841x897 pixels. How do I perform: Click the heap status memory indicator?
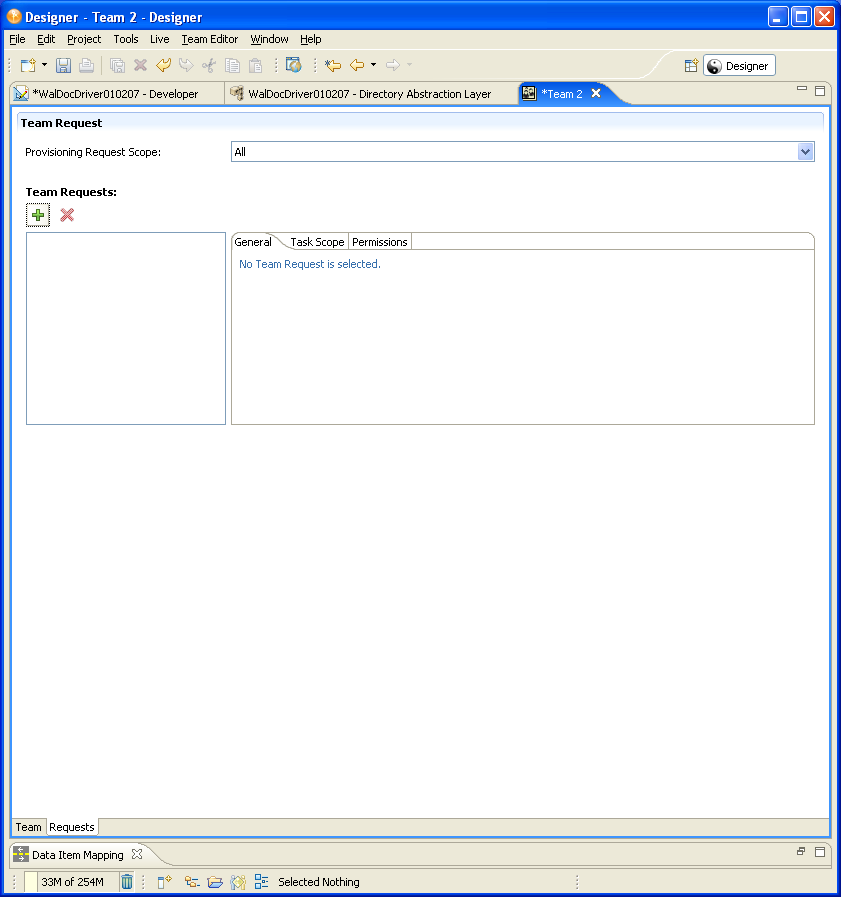point(72,882)
